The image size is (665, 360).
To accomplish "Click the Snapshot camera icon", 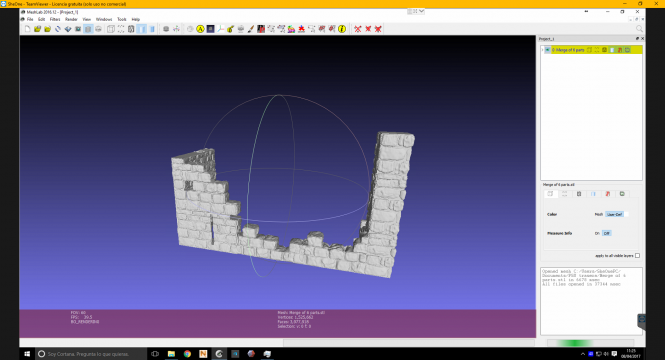I will (x=78, y=29).
